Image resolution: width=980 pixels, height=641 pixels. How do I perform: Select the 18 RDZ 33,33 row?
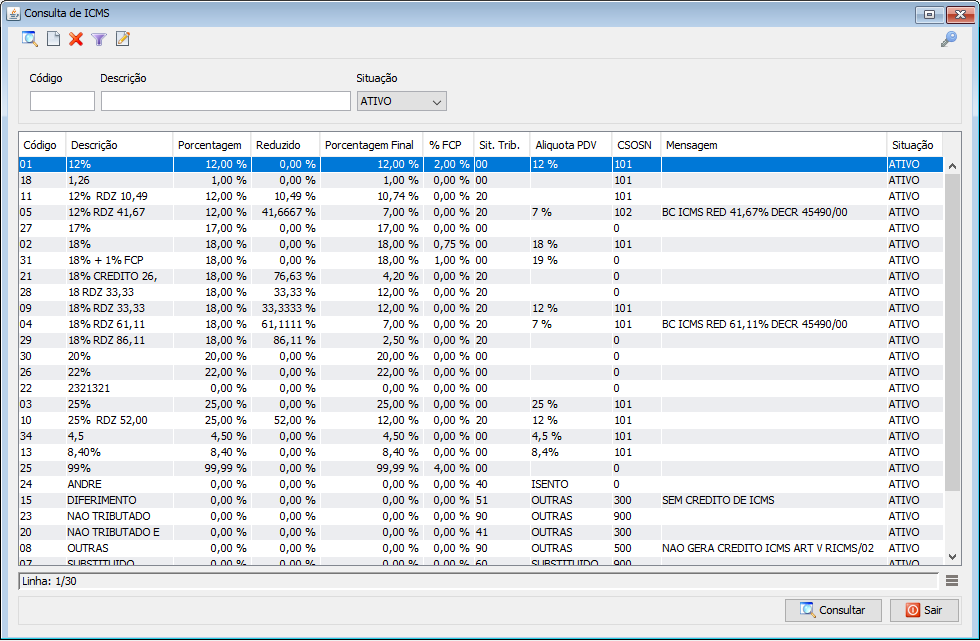[x=481, y=292]
